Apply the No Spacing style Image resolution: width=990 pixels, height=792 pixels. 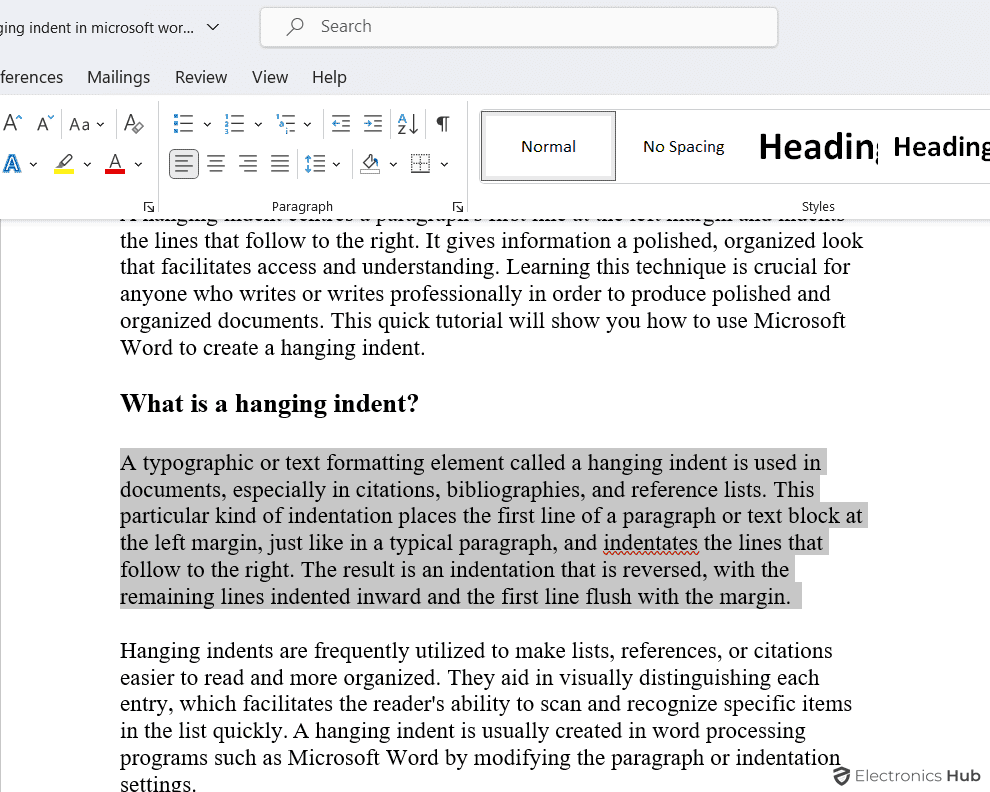[x=683, y=146]
